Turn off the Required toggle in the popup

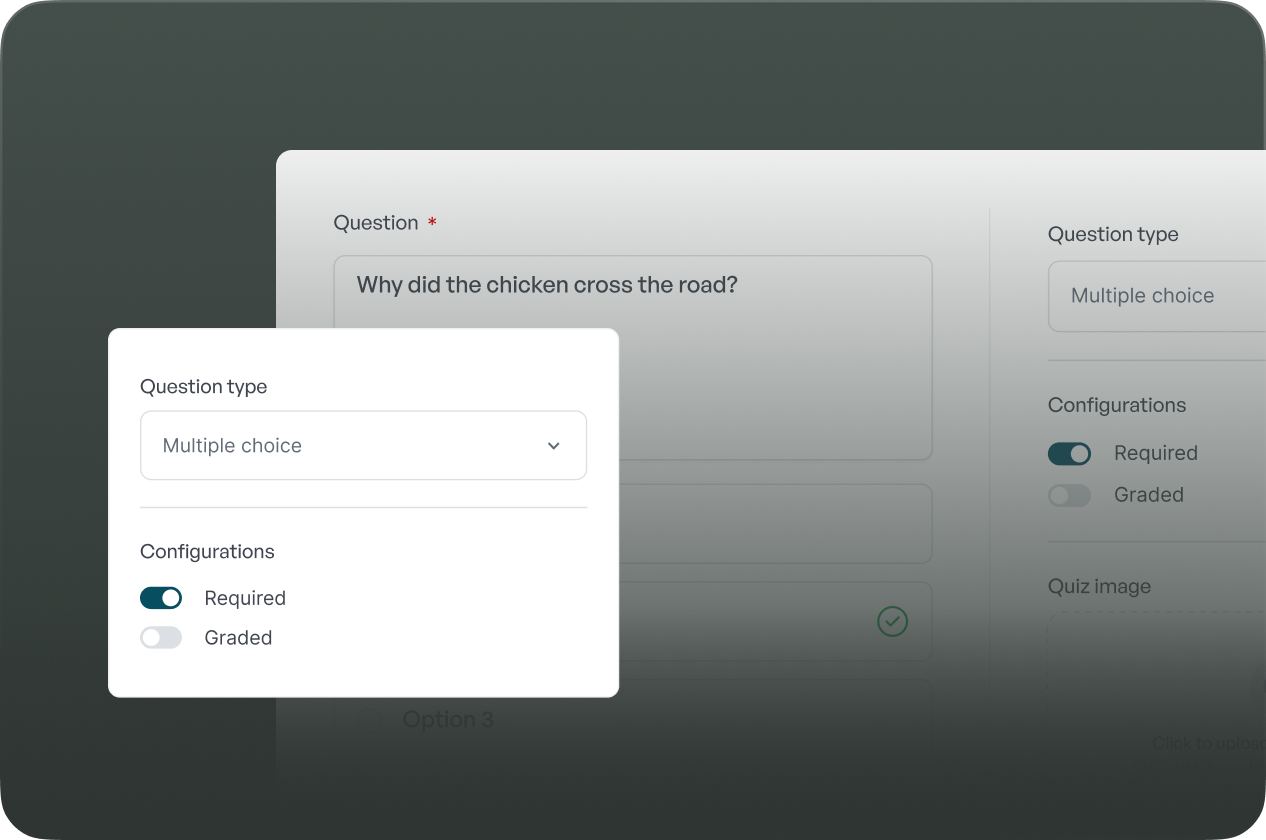(x=161, y=598)
